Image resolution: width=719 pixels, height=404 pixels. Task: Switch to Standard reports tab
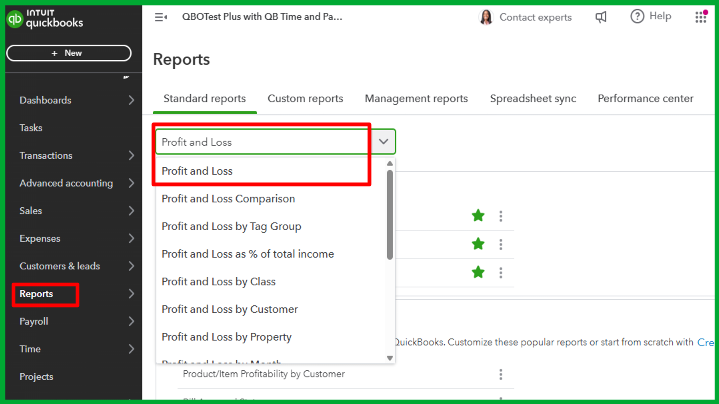(205, 99)
